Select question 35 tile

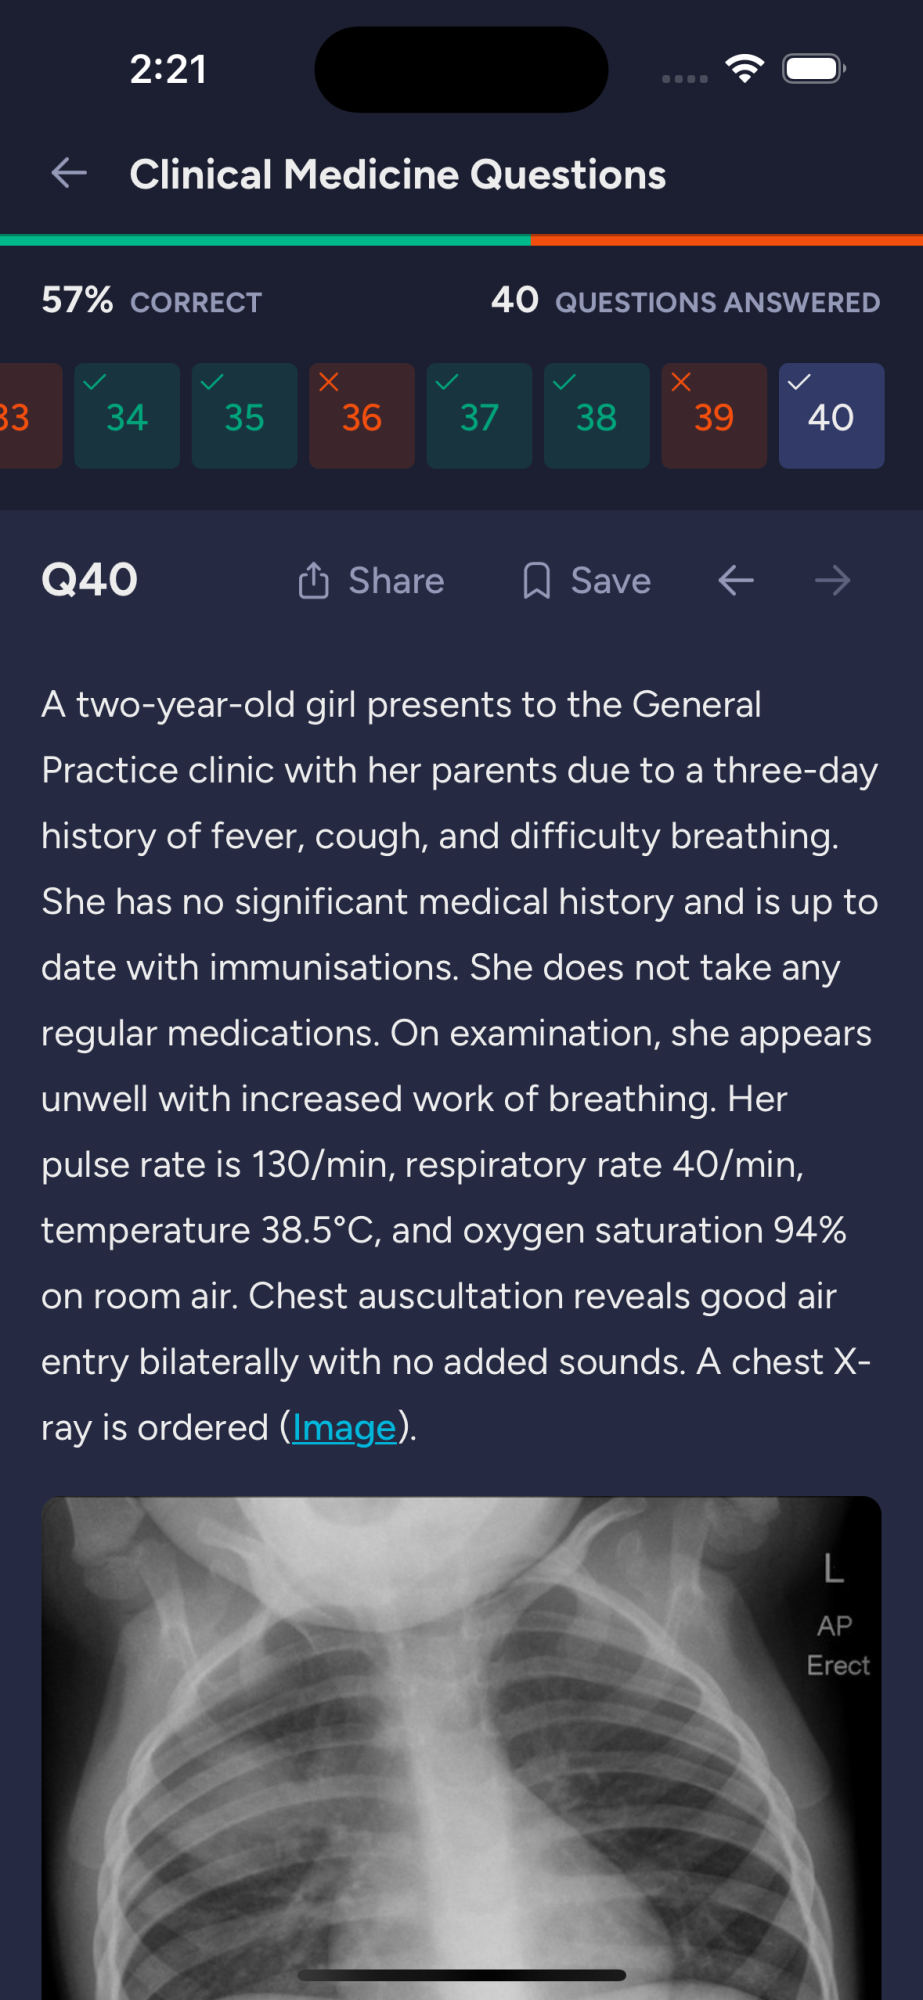coord(244,416)
